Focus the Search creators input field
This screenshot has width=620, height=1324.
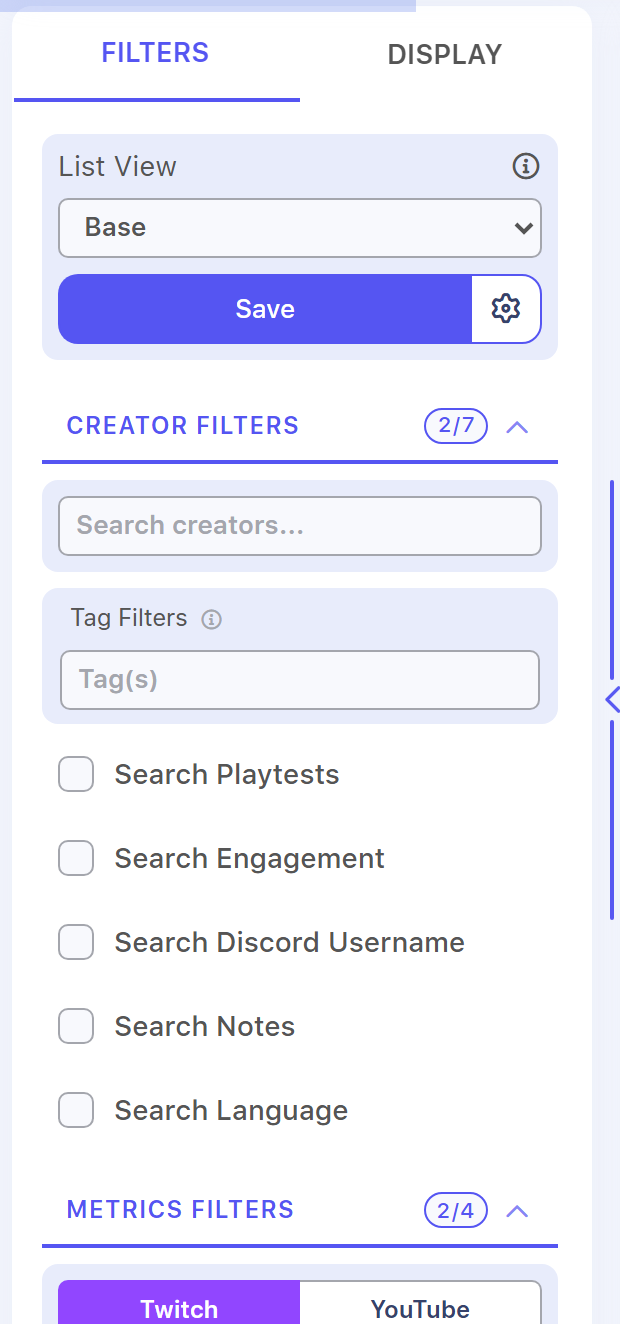[x=300, y=526]
